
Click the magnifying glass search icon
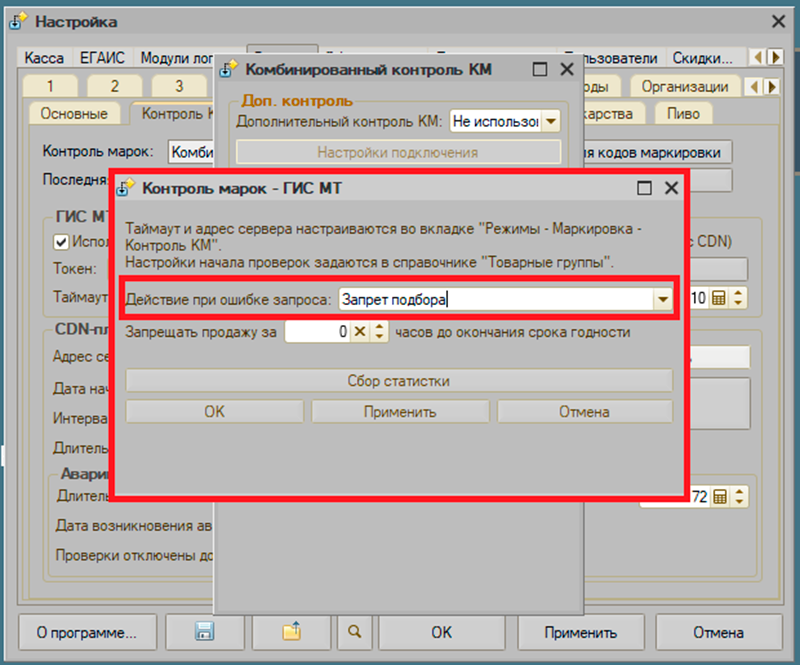tap(355, 632)
